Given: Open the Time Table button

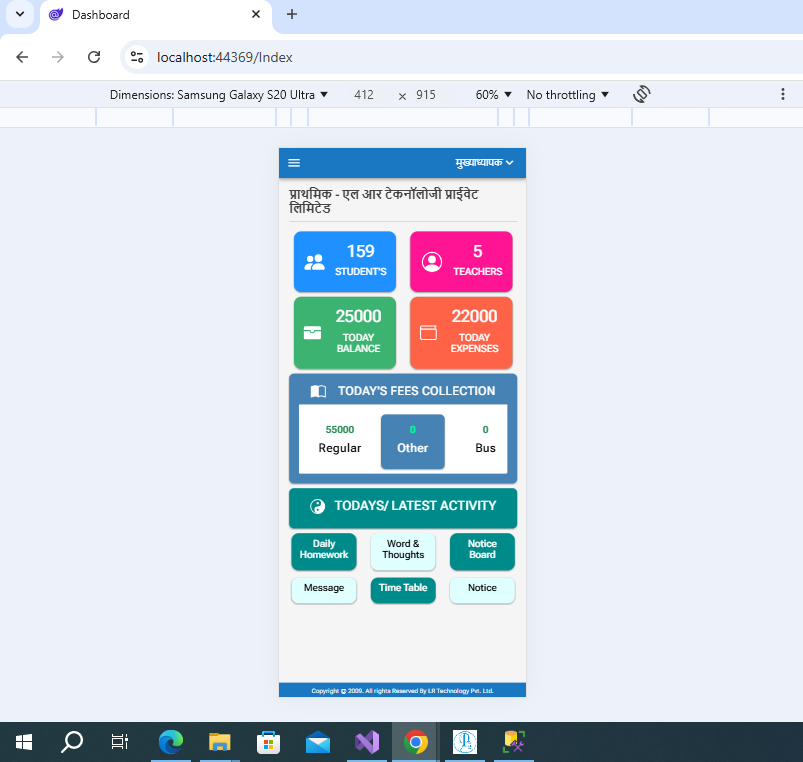Looking at the screenshot, I should click(403, 589).
